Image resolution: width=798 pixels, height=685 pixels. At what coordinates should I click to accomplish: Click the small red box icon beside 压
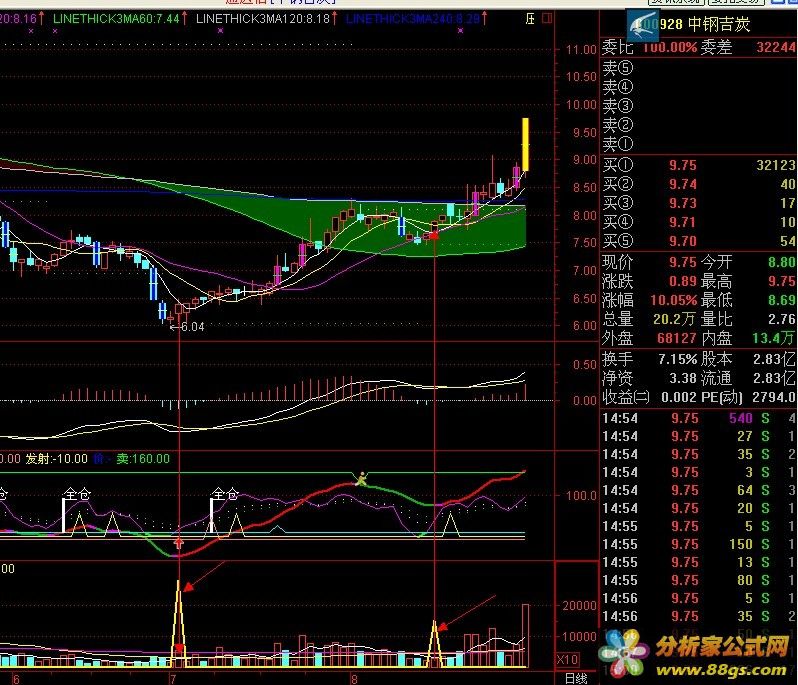point(547,19)
